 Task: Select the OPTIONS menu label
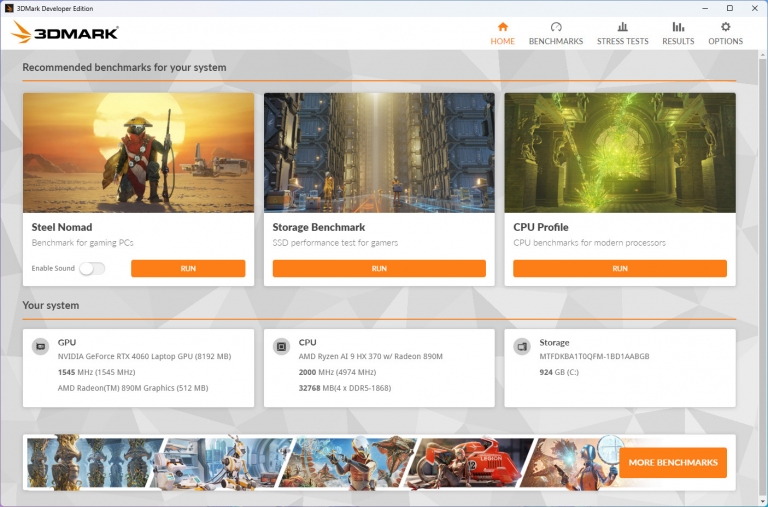(x=725, y=41)
